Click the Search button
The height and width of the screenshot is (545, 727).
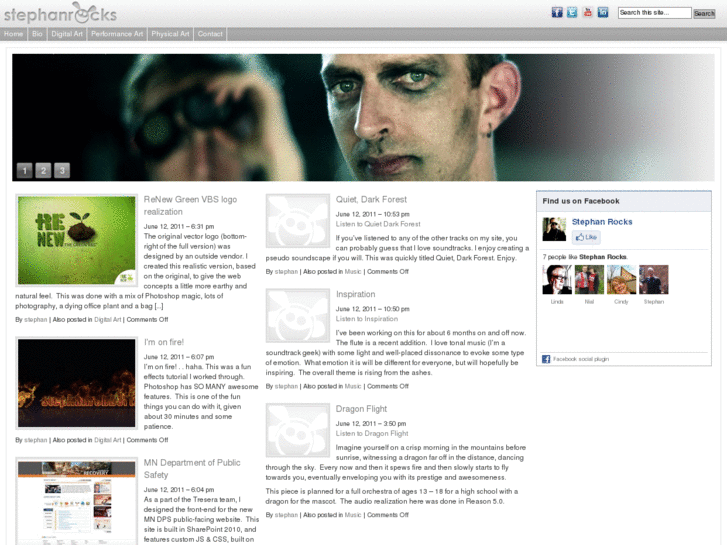704,13
